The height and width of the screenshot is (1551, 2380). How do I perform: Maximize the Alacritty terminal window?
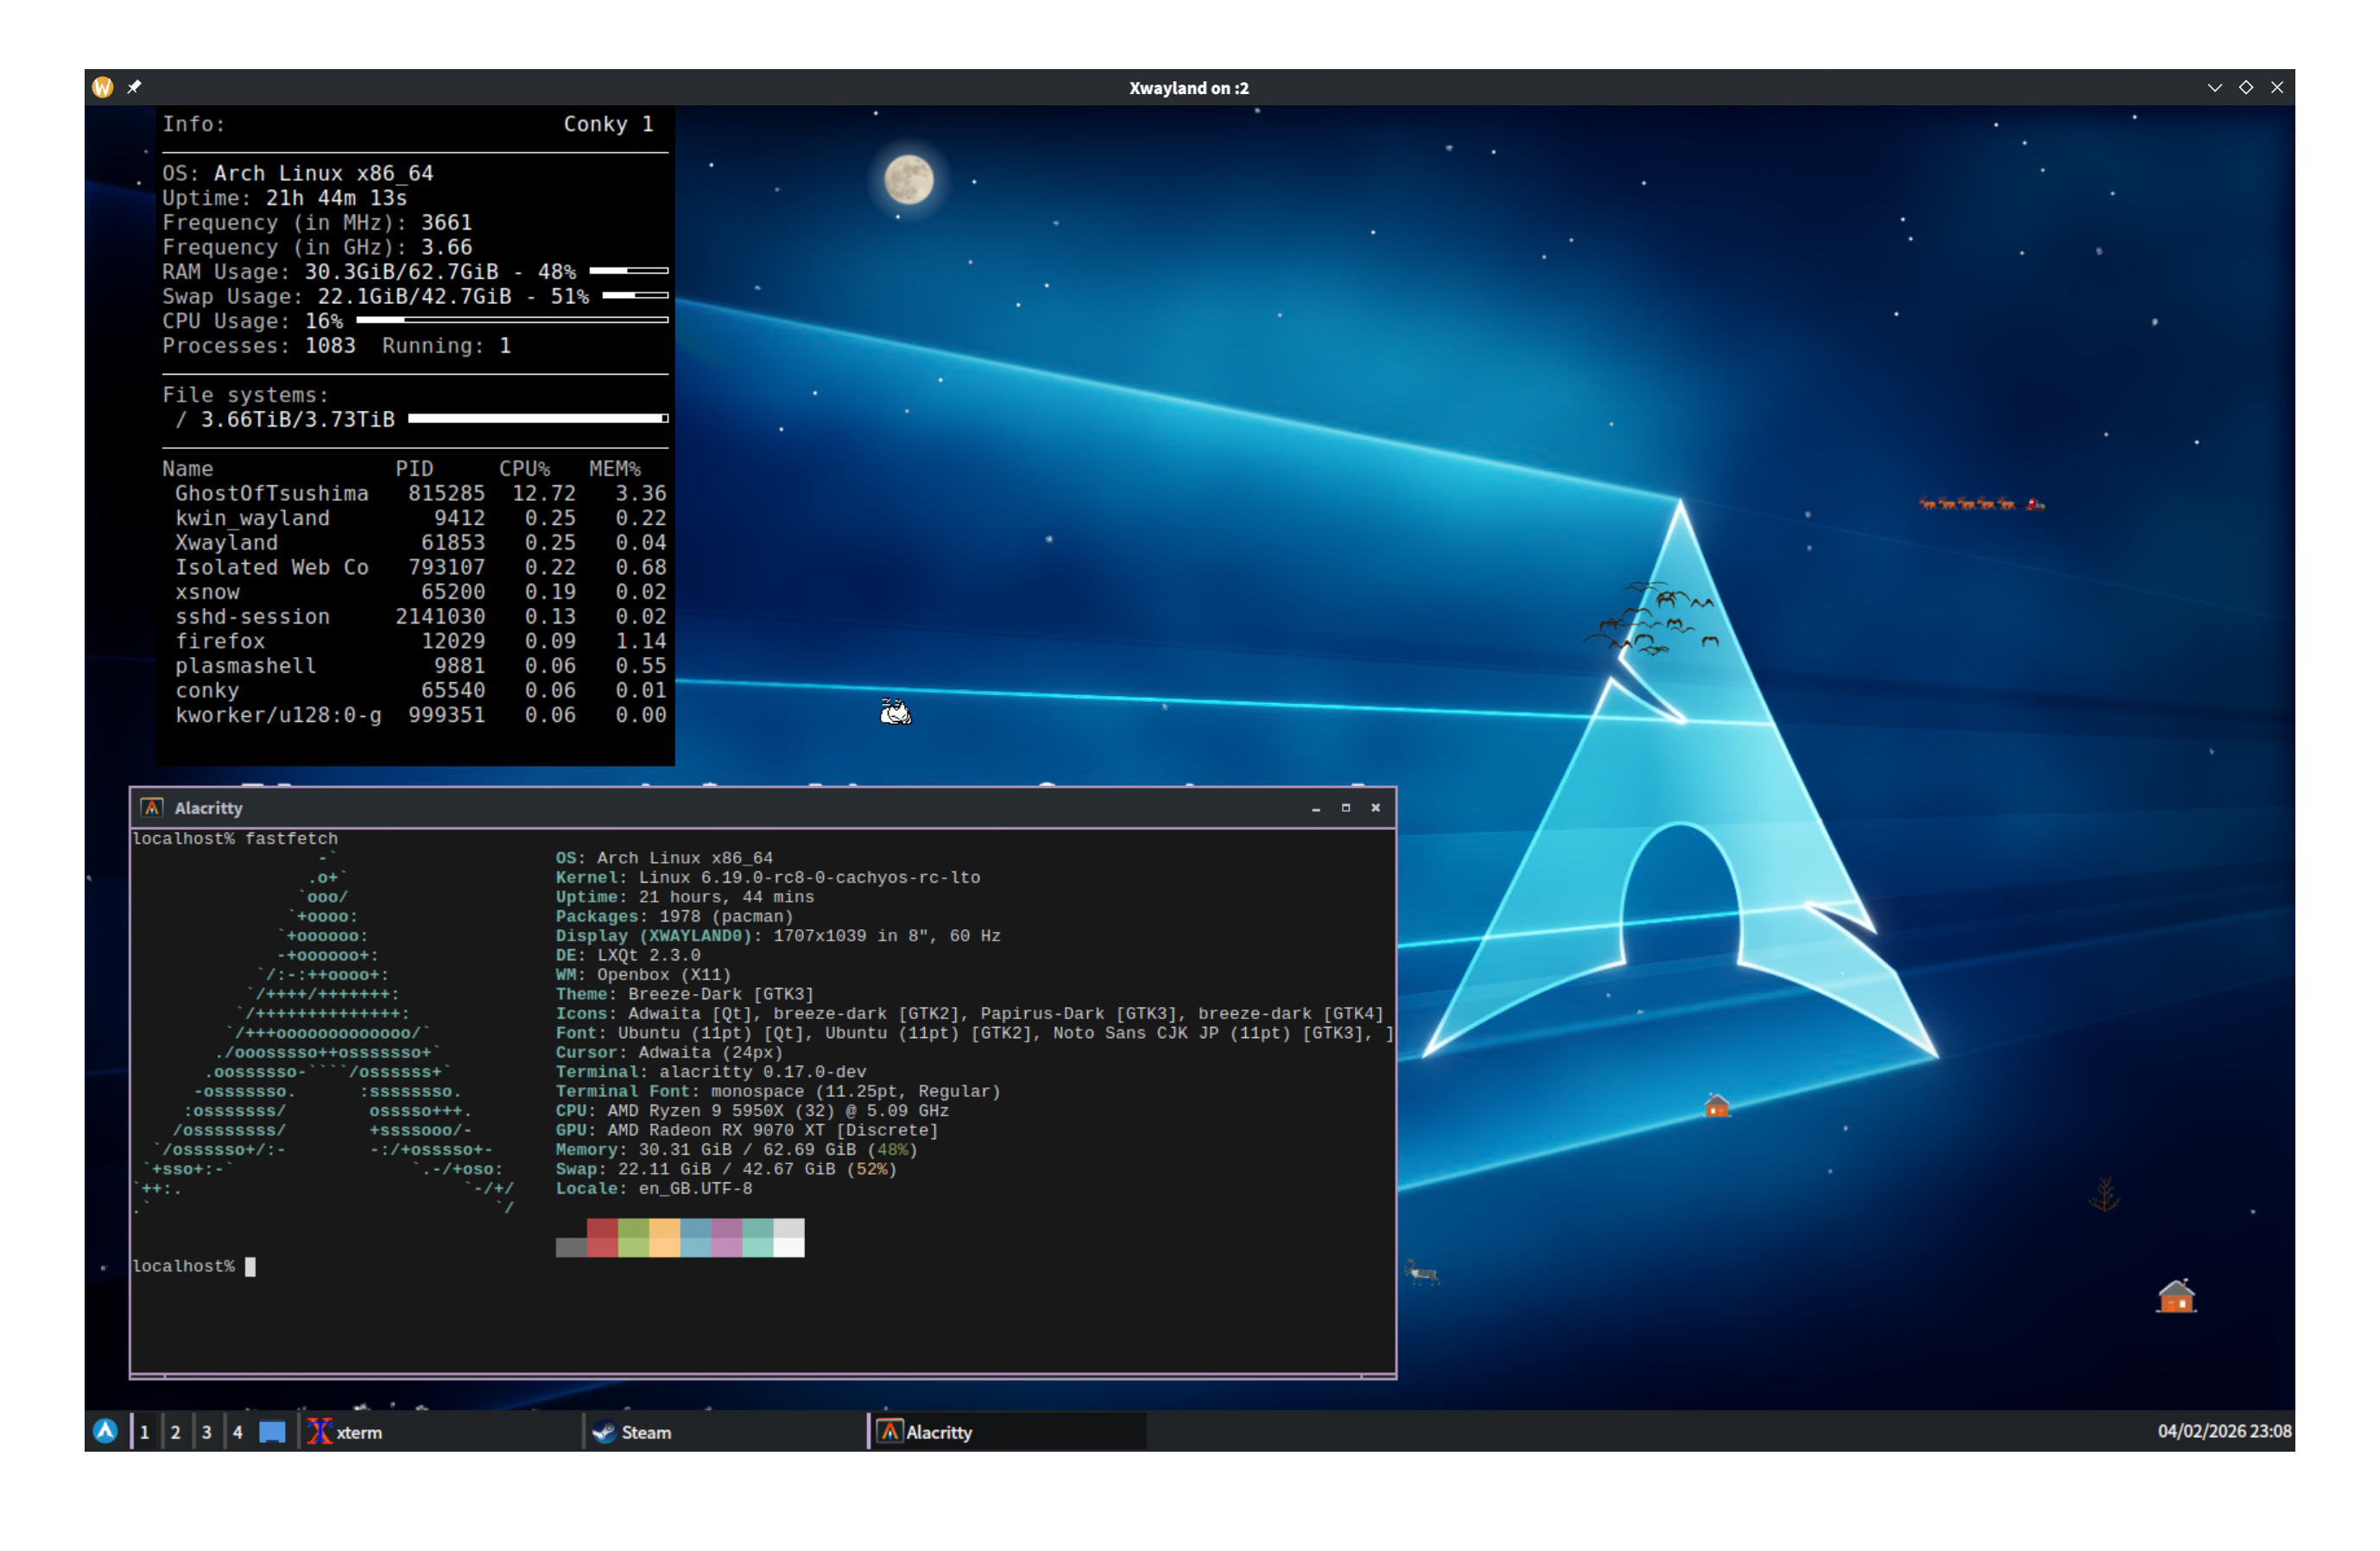coord(1345,807)
